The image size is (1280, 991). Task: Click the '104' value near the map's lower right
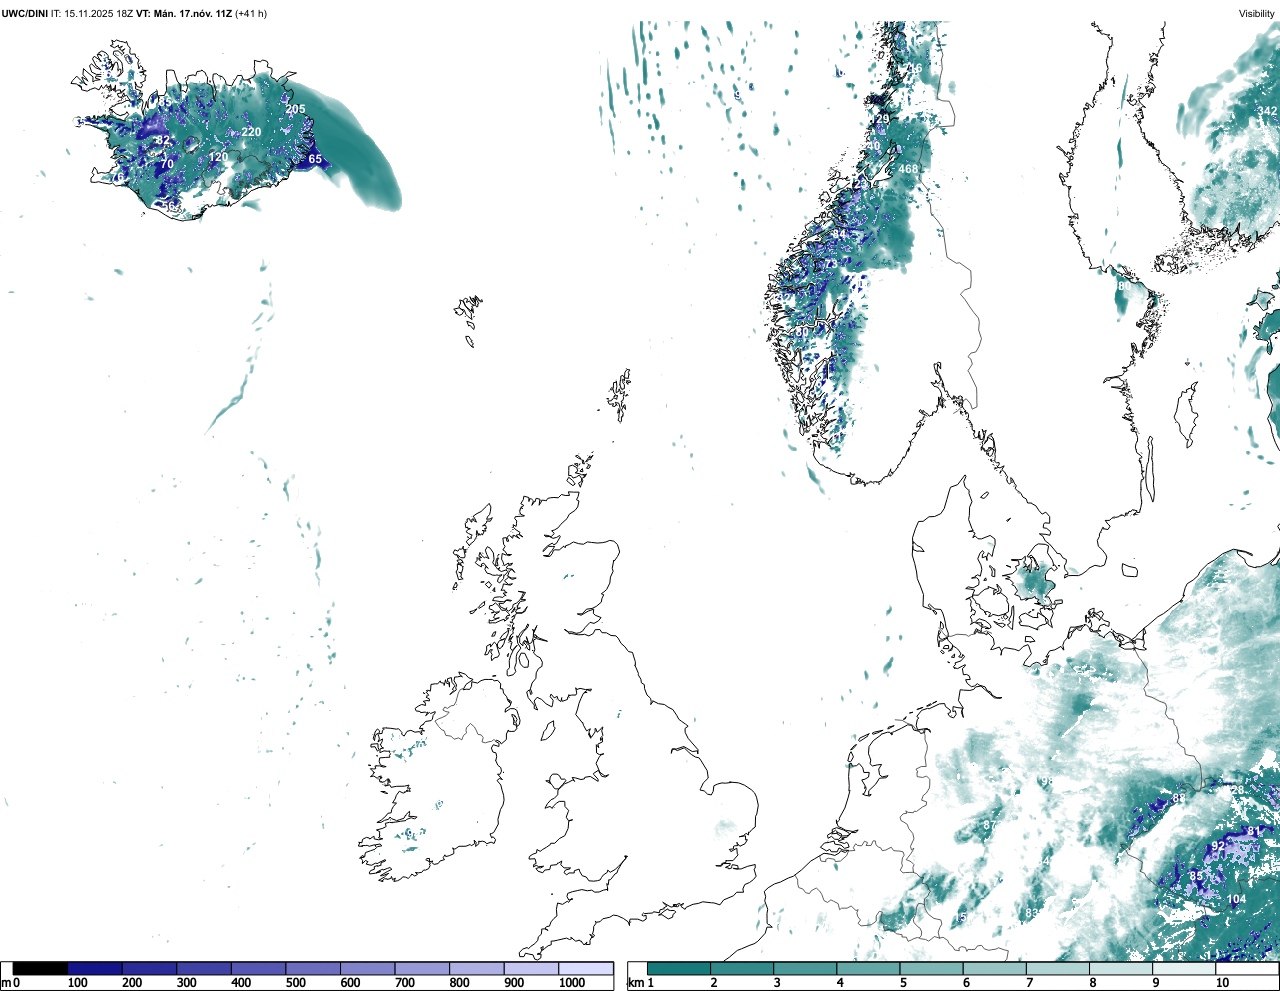1237,899
